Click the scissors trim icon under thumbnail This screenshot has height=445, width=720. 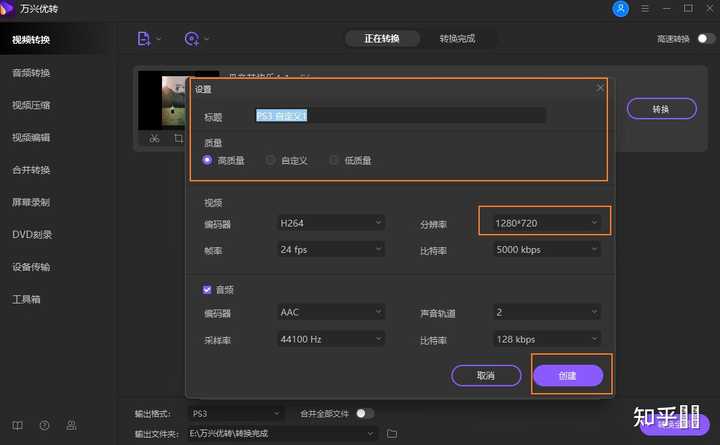tap(154, 138)
